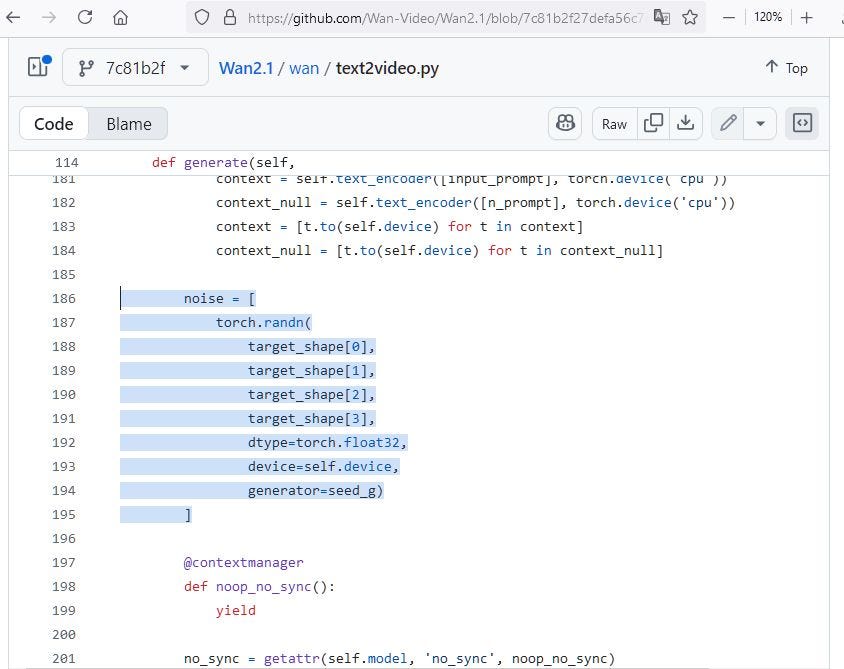Click line number 182
Viewport: 844px width, 669px height.
click(64, 203)
